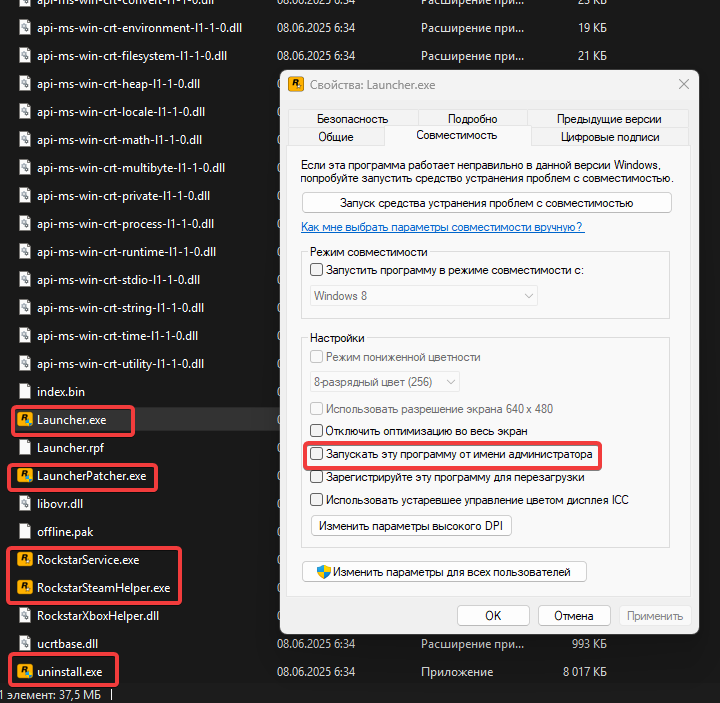Screen dimensions: 720x703
Task: Select the file named RockstarXboxHelper.dll
Action: pyautogui.click(x=98, y=616)
